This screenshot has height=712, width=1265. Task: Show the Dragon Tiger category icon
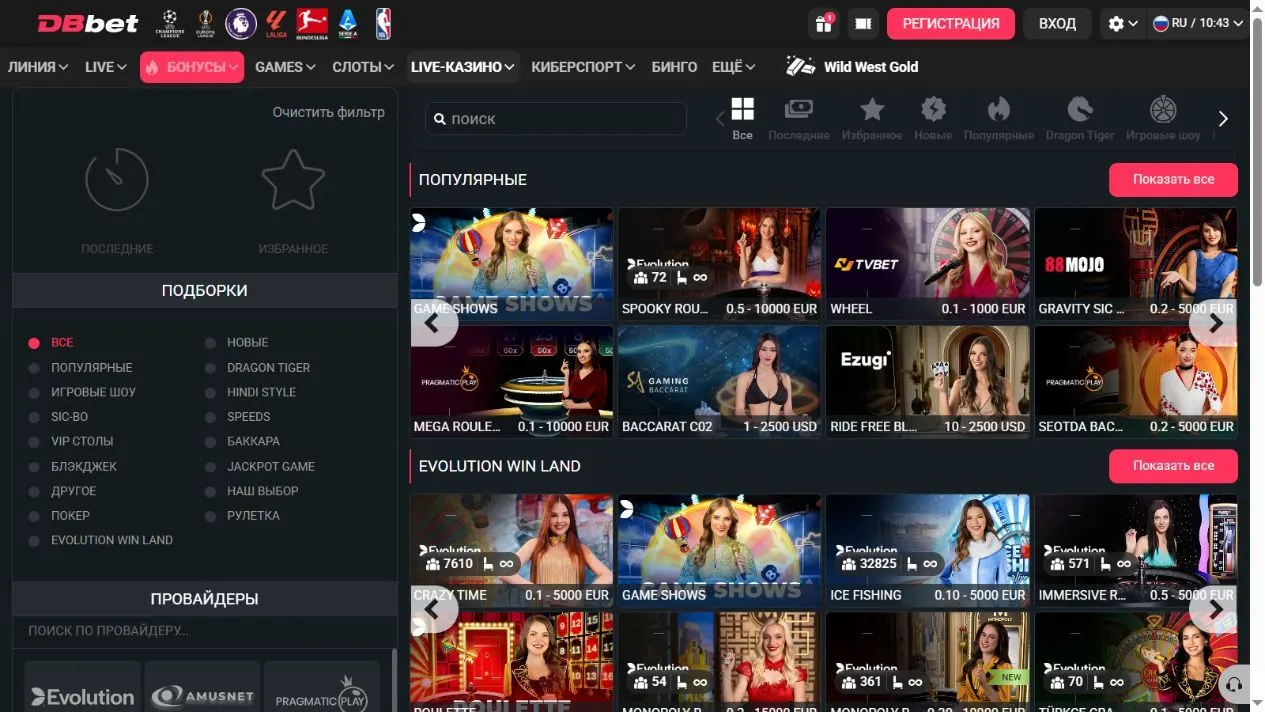point(1080,118)
